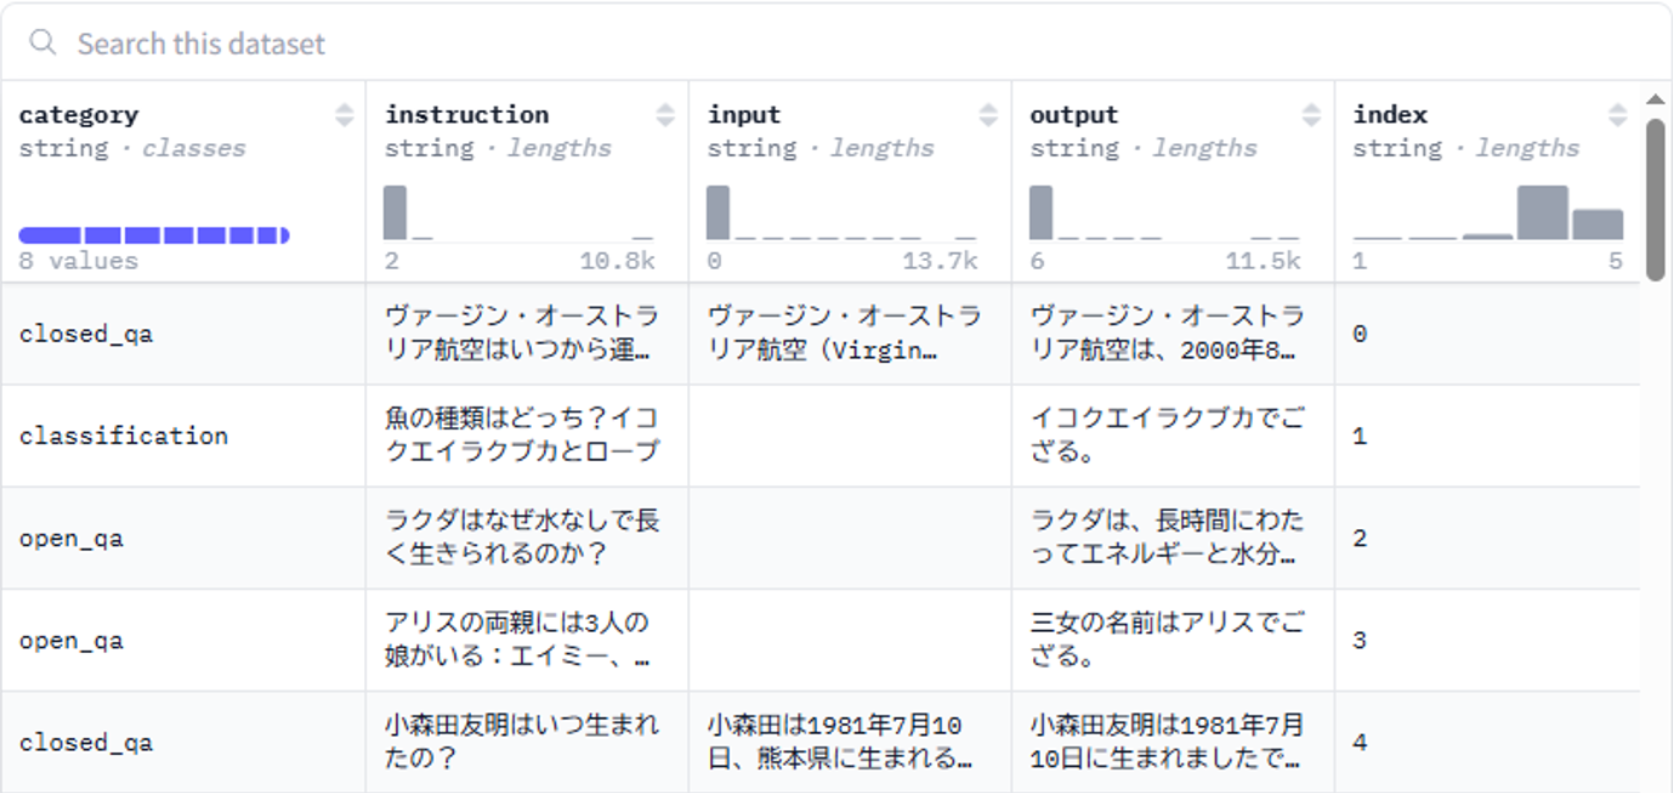The height and width of the screenshot is (793, 1673).
Task: Select the classification category cell
Action: 123,436
